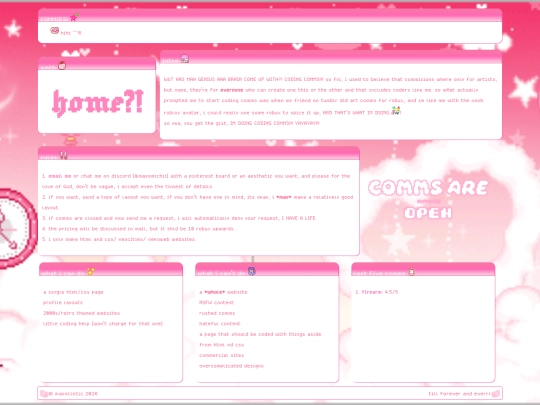Click the star icon beside the commies header
This screenshot has height=405, width=540.
tap(74, 17)
